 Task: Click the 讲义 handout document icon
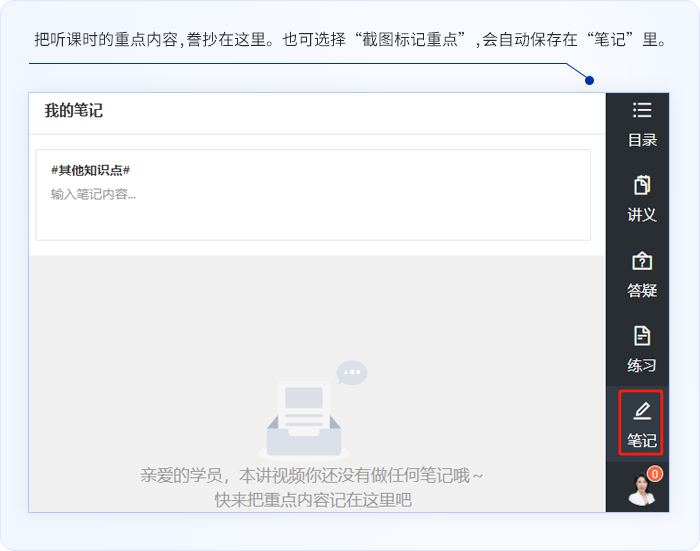642,185
